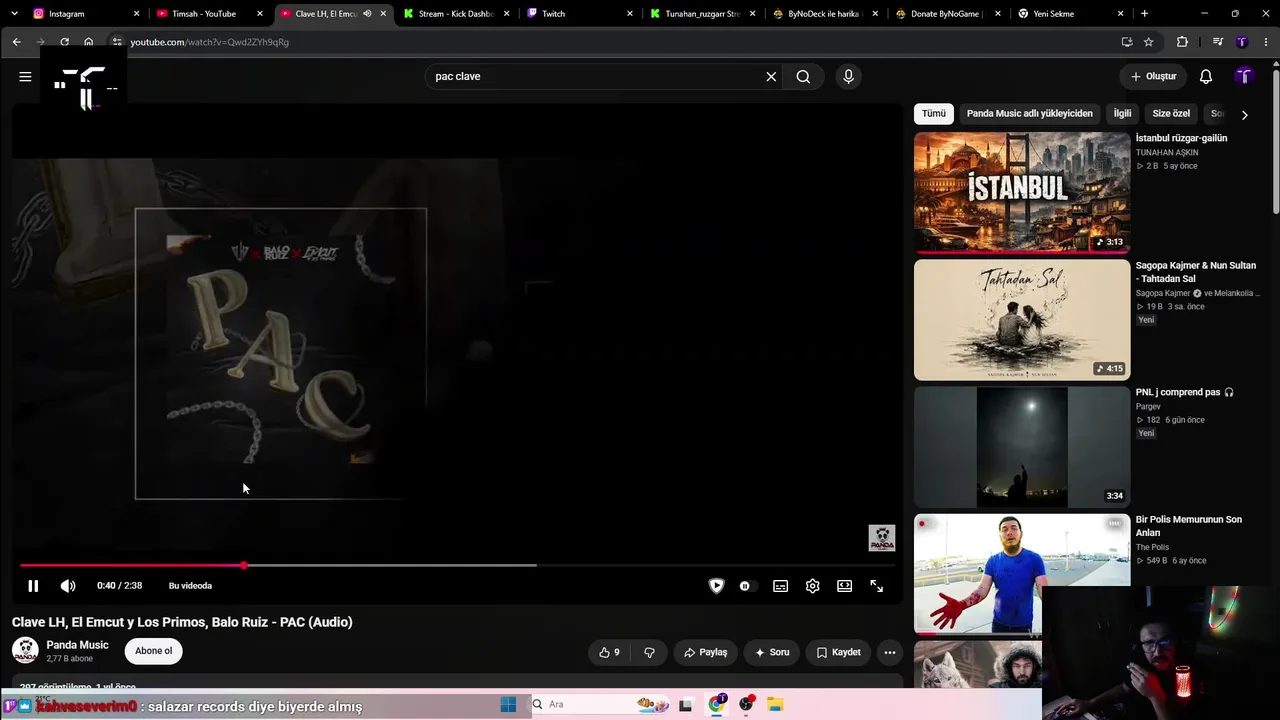The height and width of the screenshot is (720, 1280).
Task: Switch to the Instagram tab
Action: pos(86,14)
